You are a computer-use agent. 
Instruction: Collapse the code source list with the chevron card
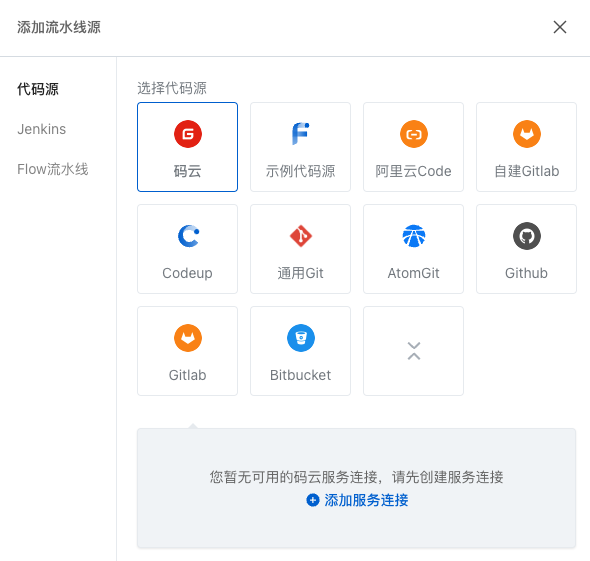(413, 351)
